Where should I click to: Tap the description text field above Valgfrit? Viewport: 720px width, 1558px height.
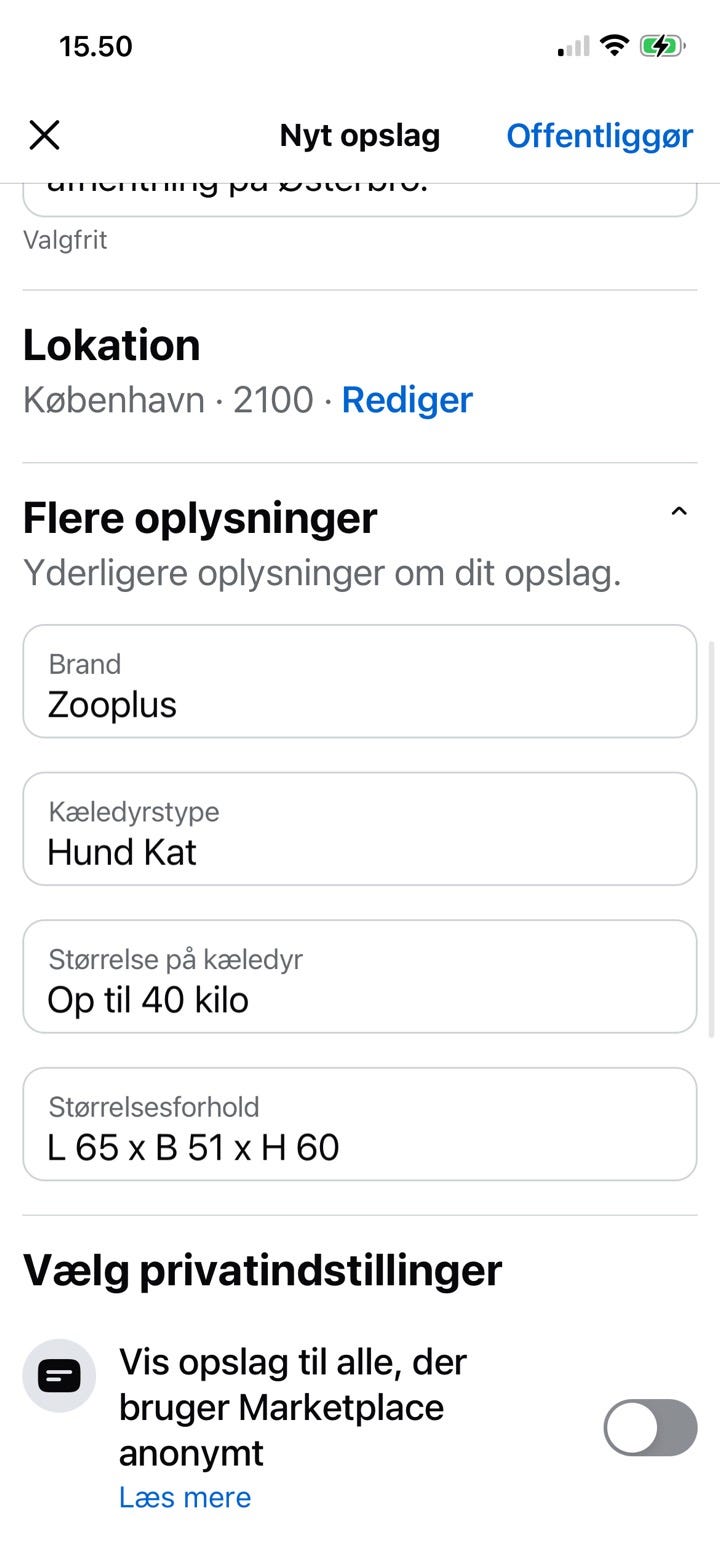(360, 198)
